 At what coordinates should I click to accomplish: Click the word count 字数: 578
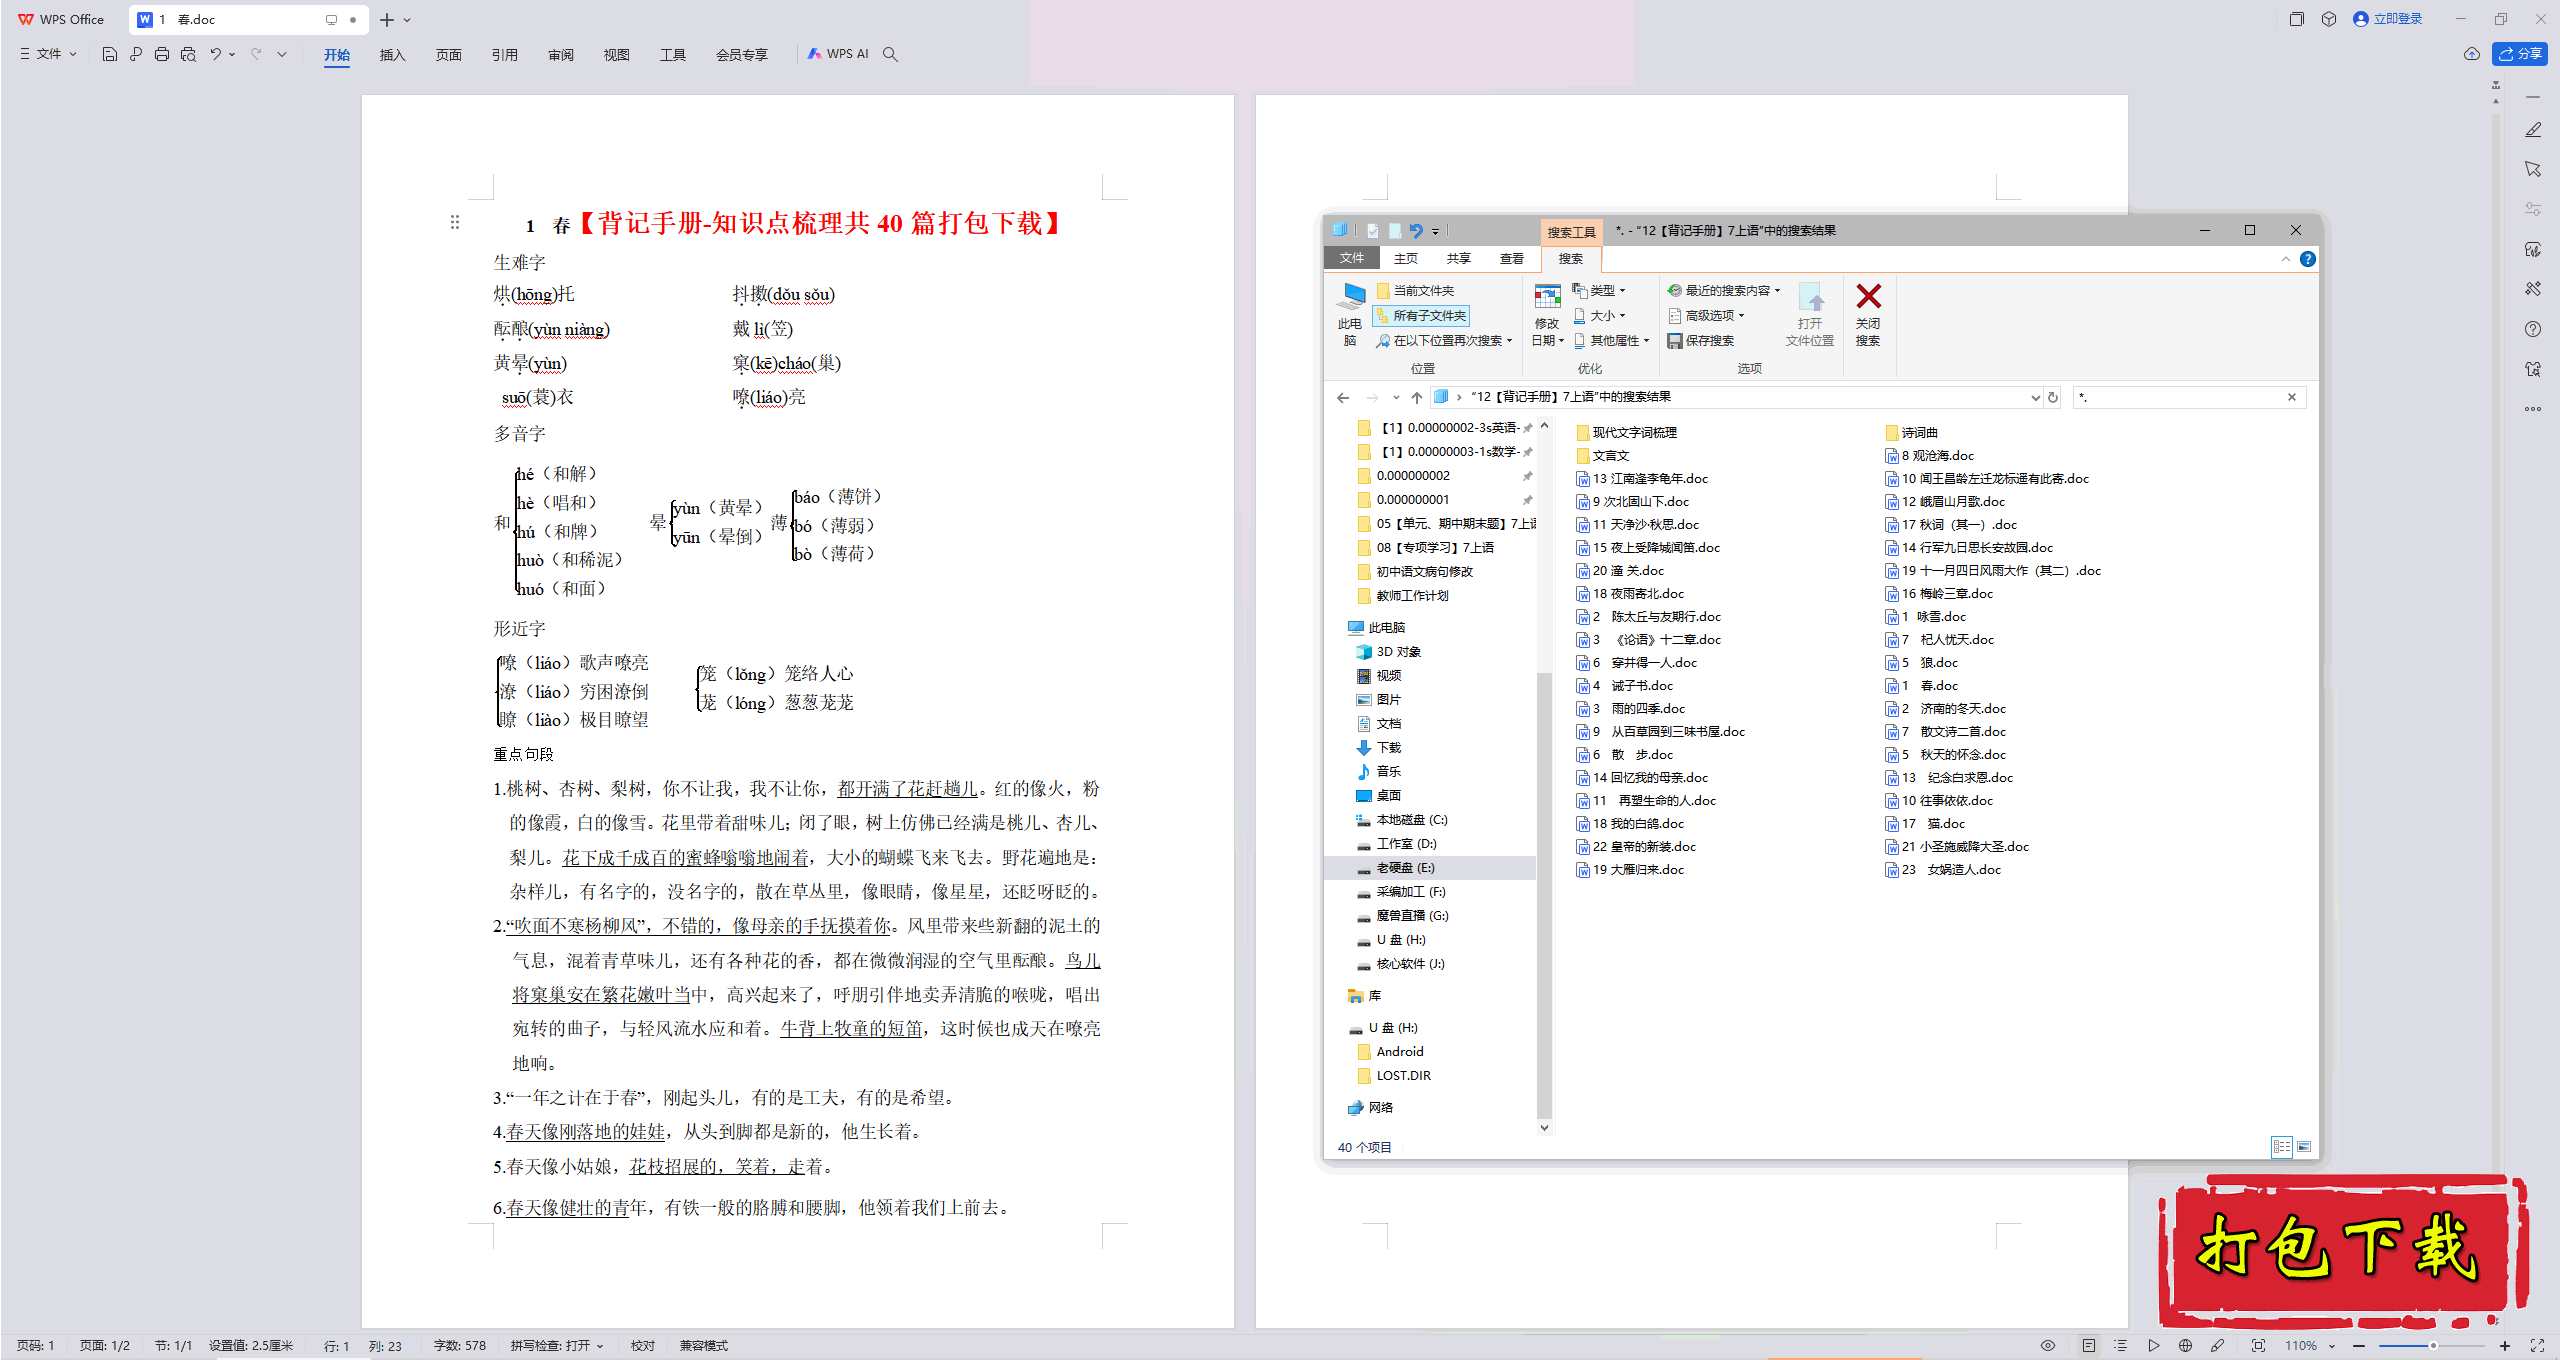[x=460, y=1346]
